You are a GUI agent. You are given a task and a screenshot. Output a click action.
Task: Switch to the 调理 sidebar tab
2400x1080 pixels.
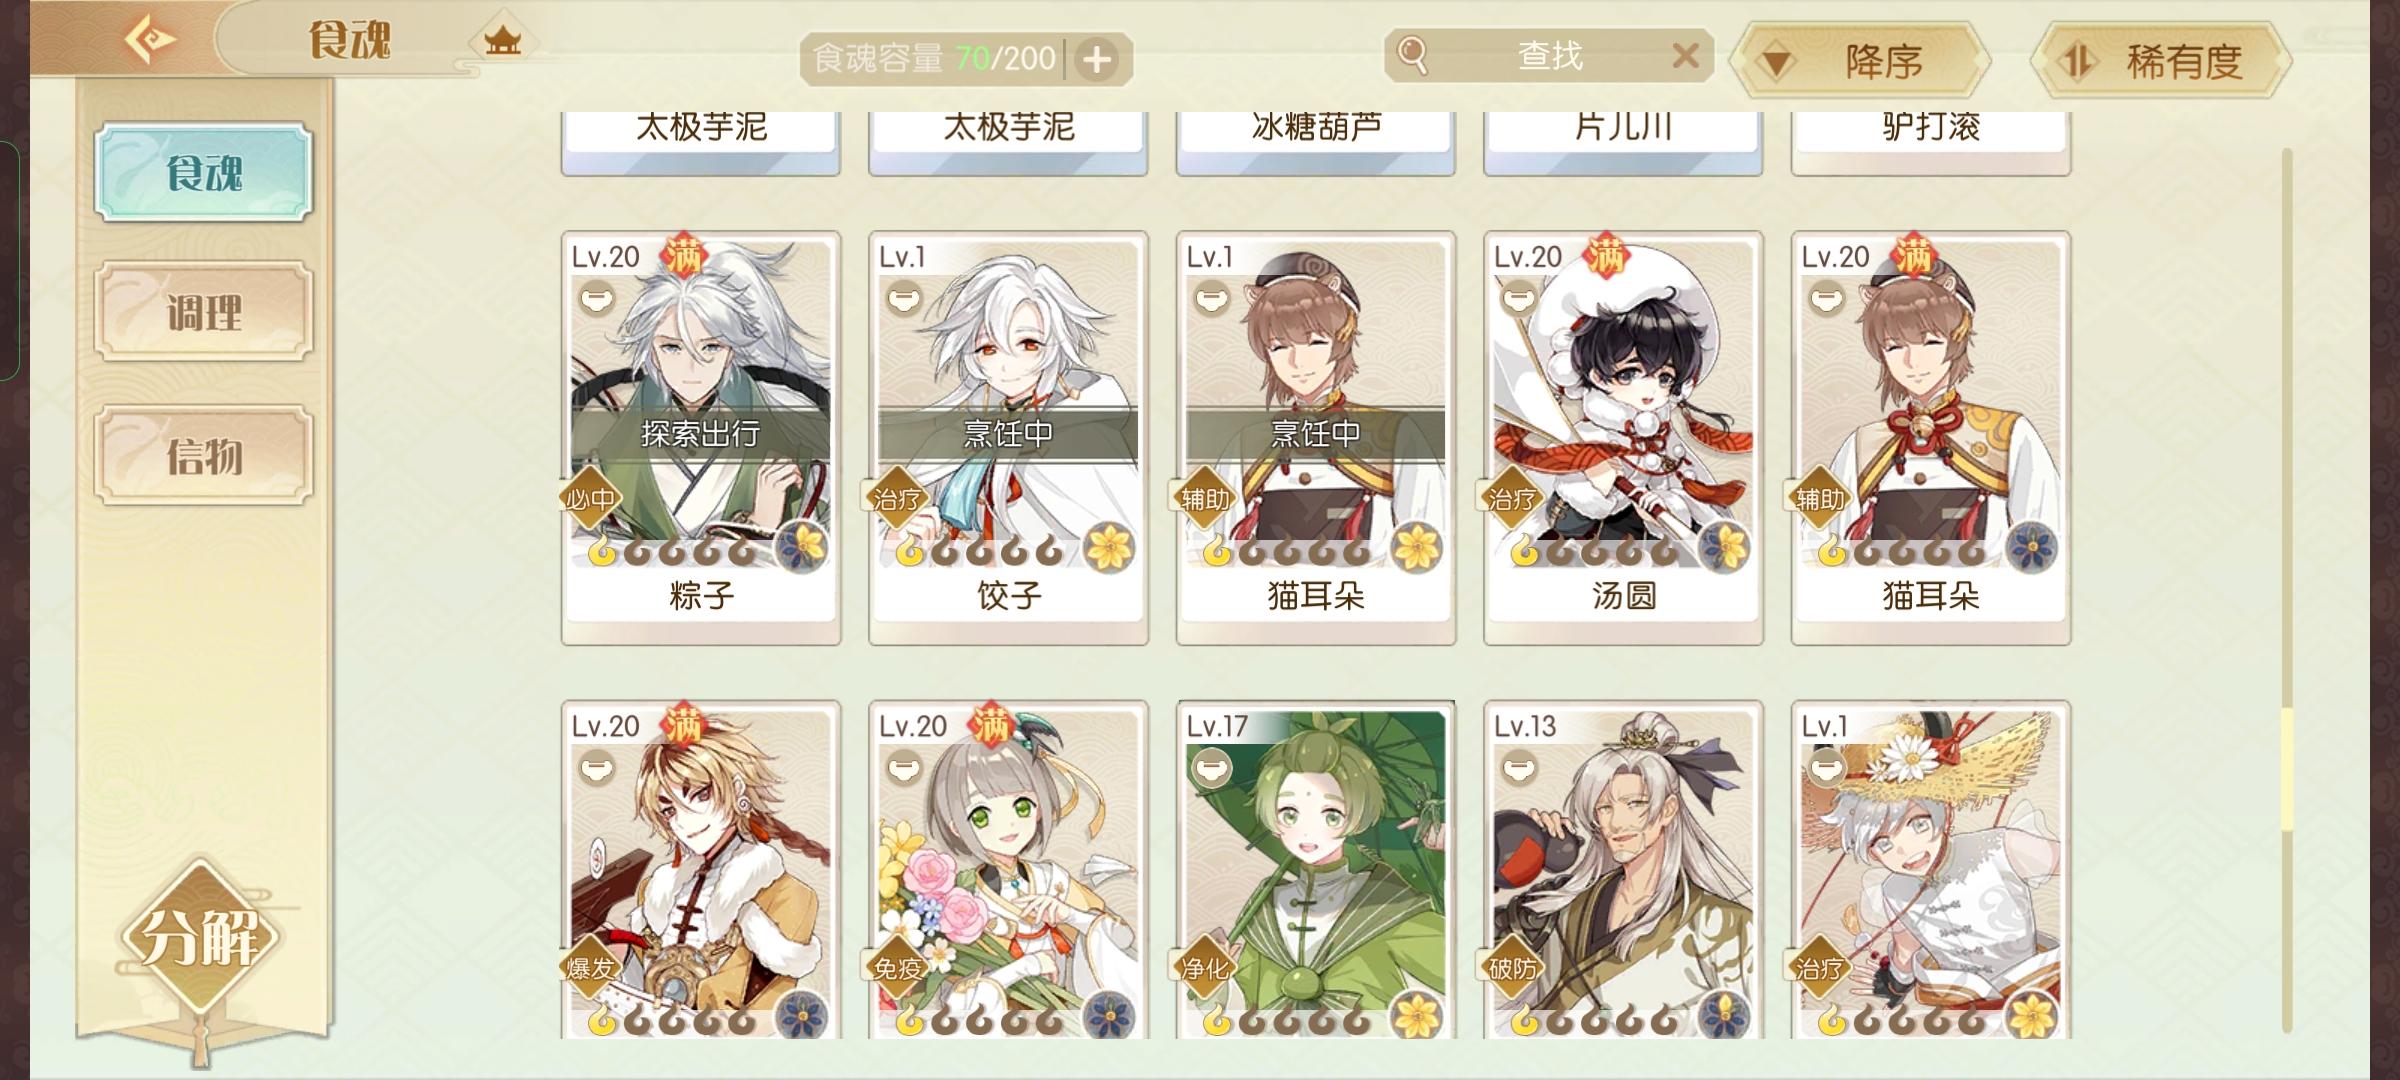[x=204, y=312]
